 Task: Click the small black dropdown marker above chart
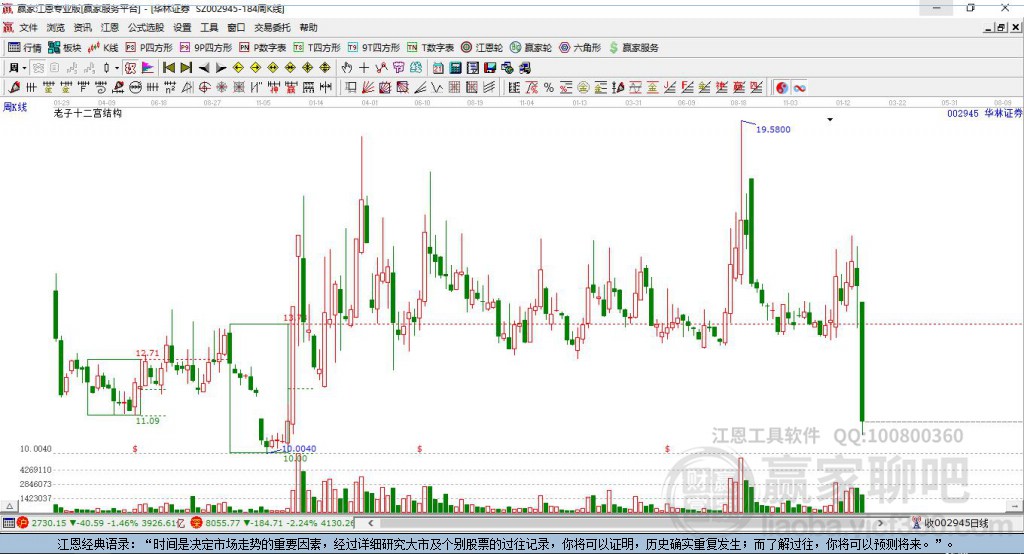830,120
